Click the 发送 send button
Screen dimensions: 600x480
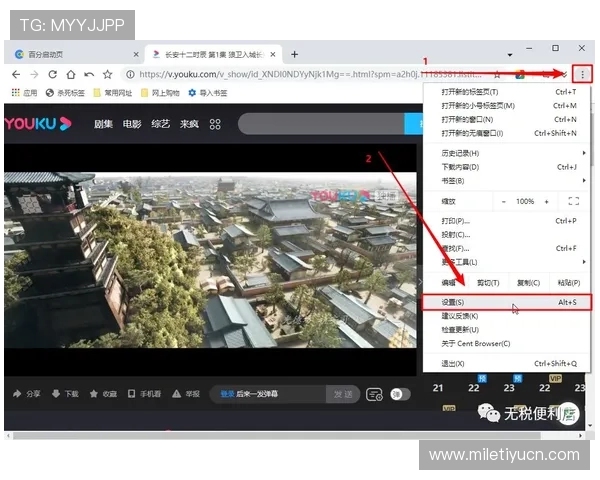[343, 394]
